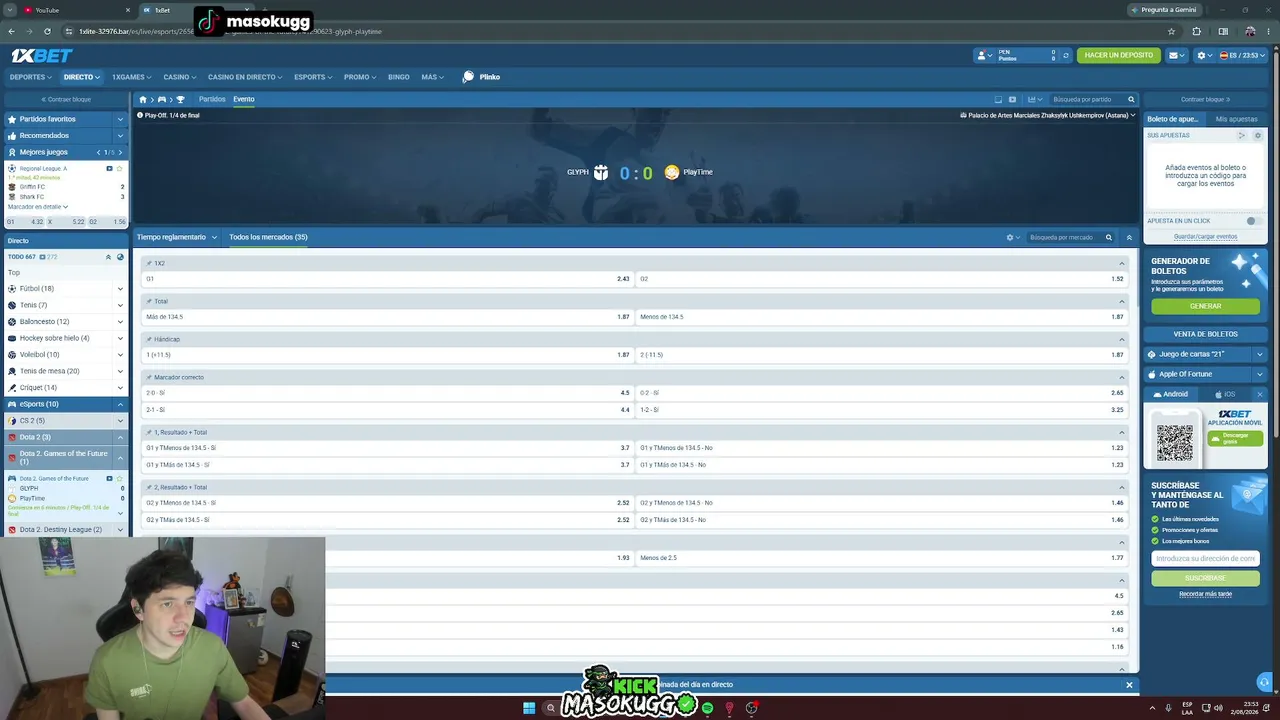
Task: Click the search magnifier for Búsqueda por partido
Action: (x=1131, y=100)
